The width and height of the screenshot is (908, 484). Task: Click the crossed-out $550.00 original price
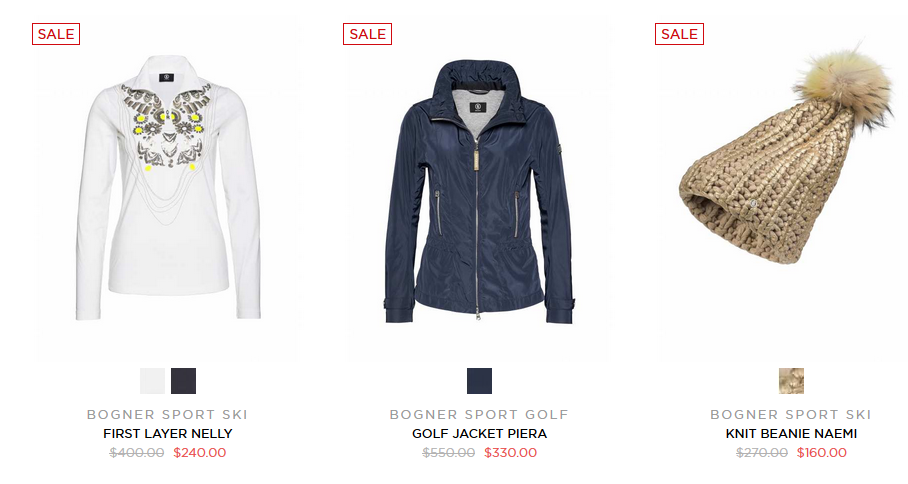click(449, 453)
